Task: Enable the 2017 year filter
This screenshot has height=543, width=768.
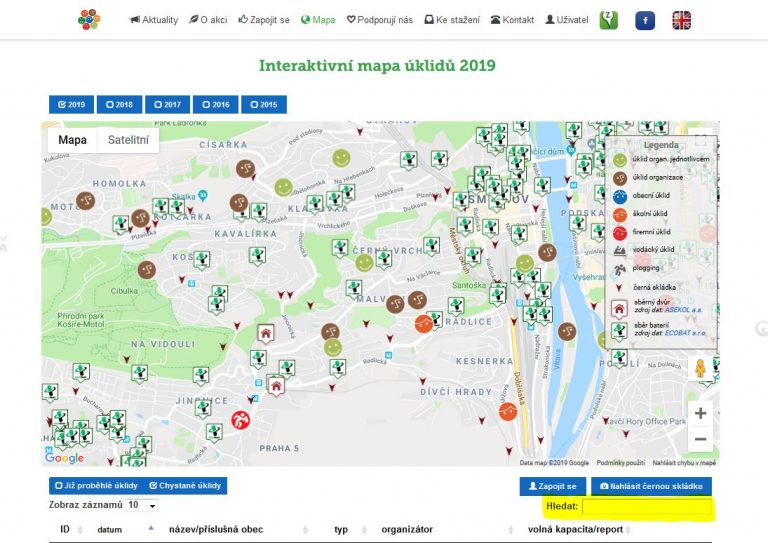Action: click(167, 104)
